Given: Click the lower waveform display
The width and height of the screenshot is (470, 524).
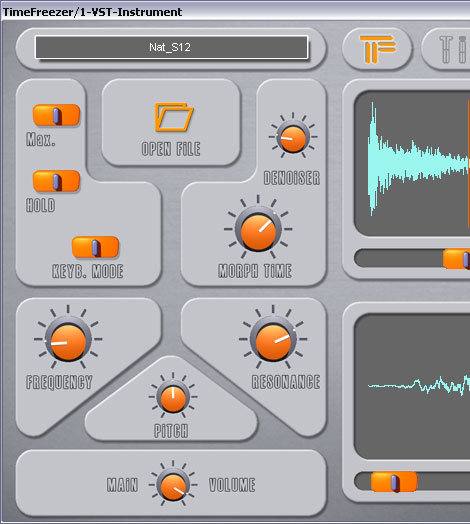Looking at the screenshot, I should point(412,386).
